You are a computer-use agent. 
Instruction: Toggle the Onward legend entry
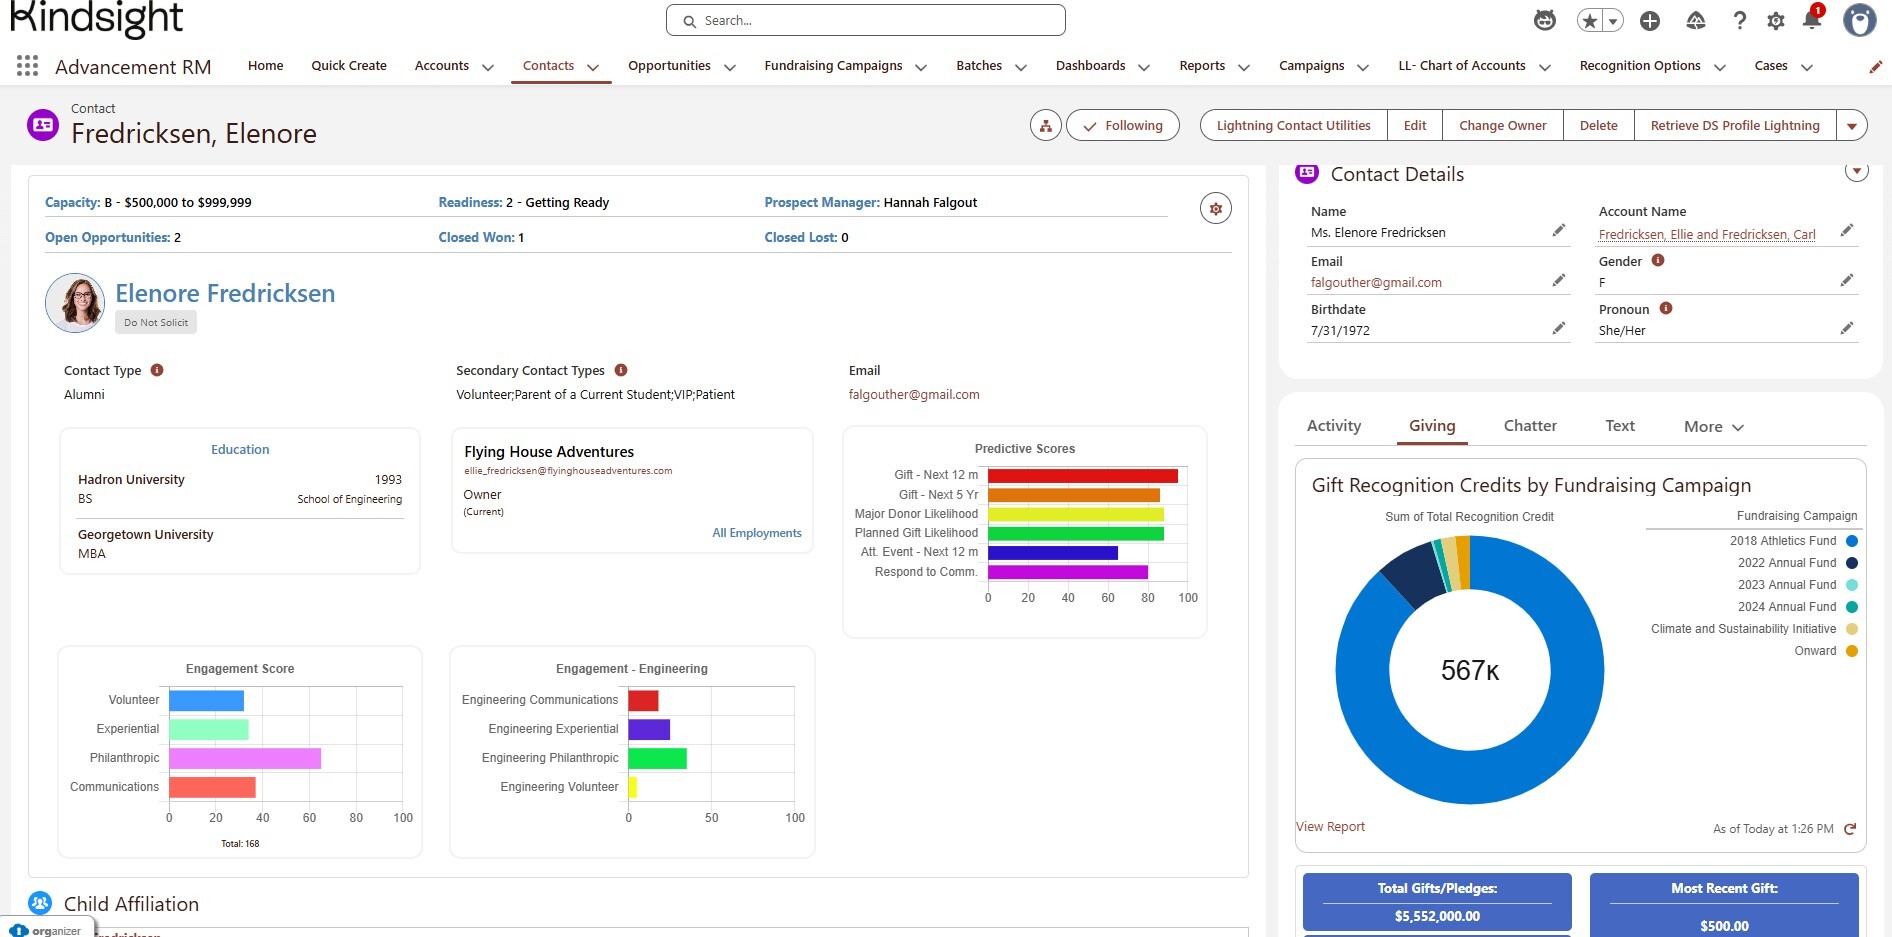click(1815, 651)
